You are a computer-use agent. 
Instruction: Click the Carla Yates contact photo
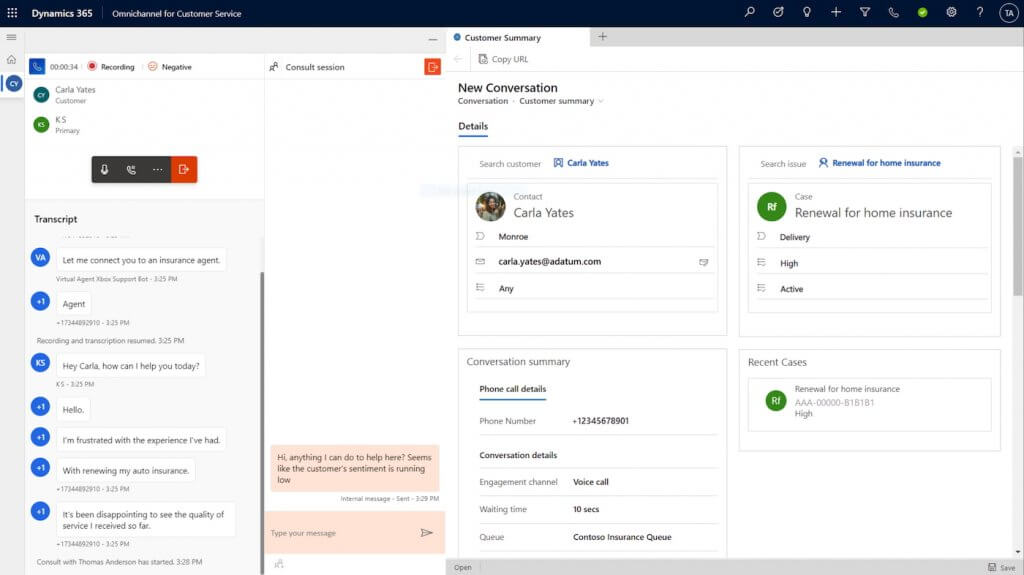pyautogui.click(x=490, y=206)
